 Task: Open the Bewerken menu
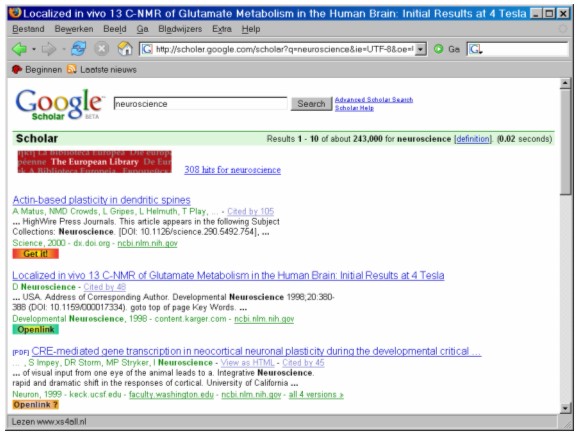click(x=74, y=29)
